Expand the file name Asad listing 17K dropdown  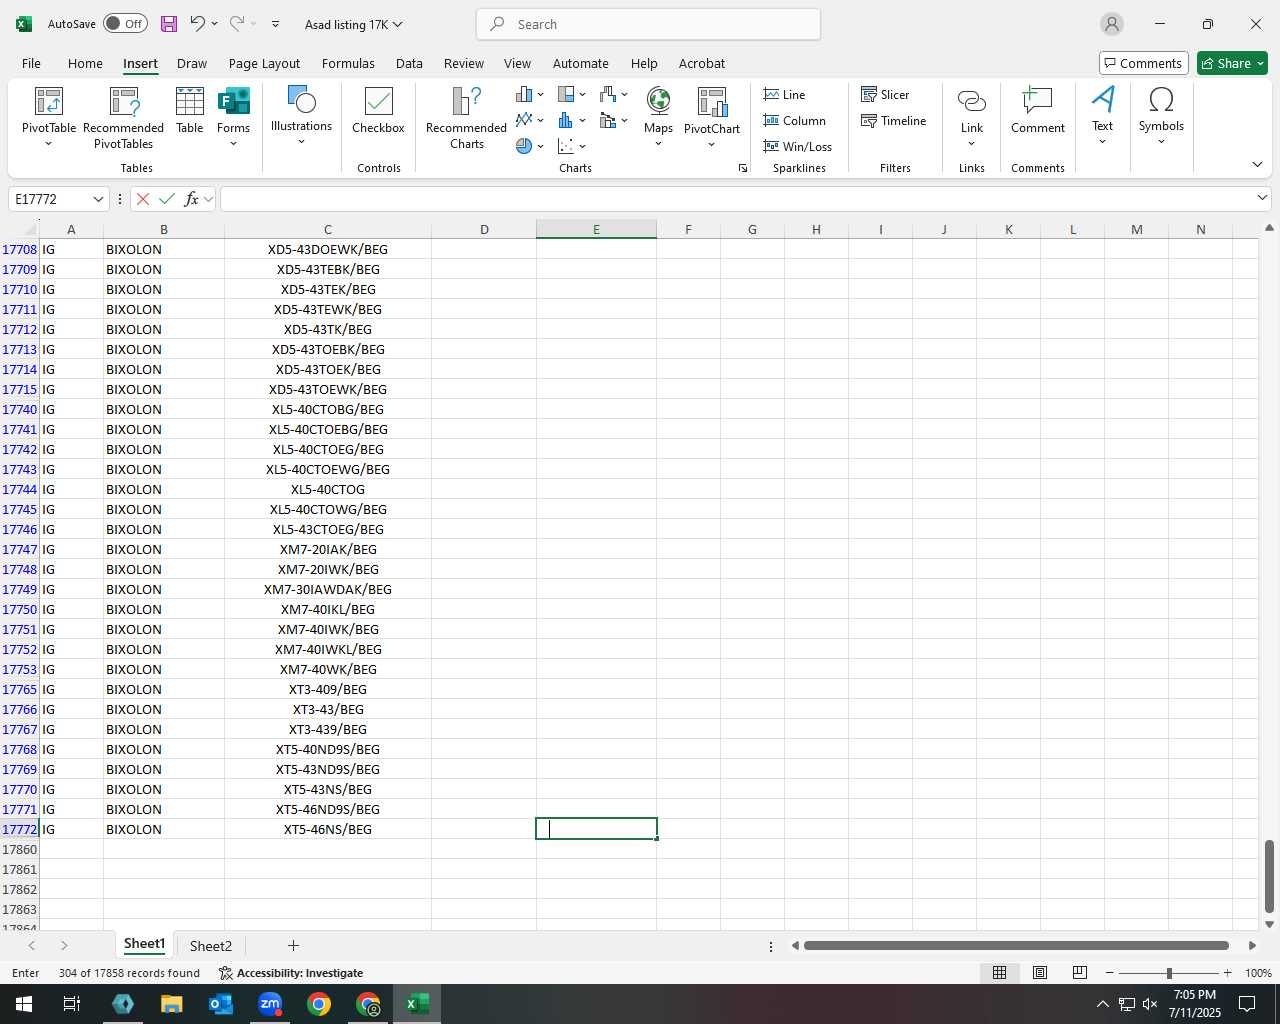tap(398, 24)
